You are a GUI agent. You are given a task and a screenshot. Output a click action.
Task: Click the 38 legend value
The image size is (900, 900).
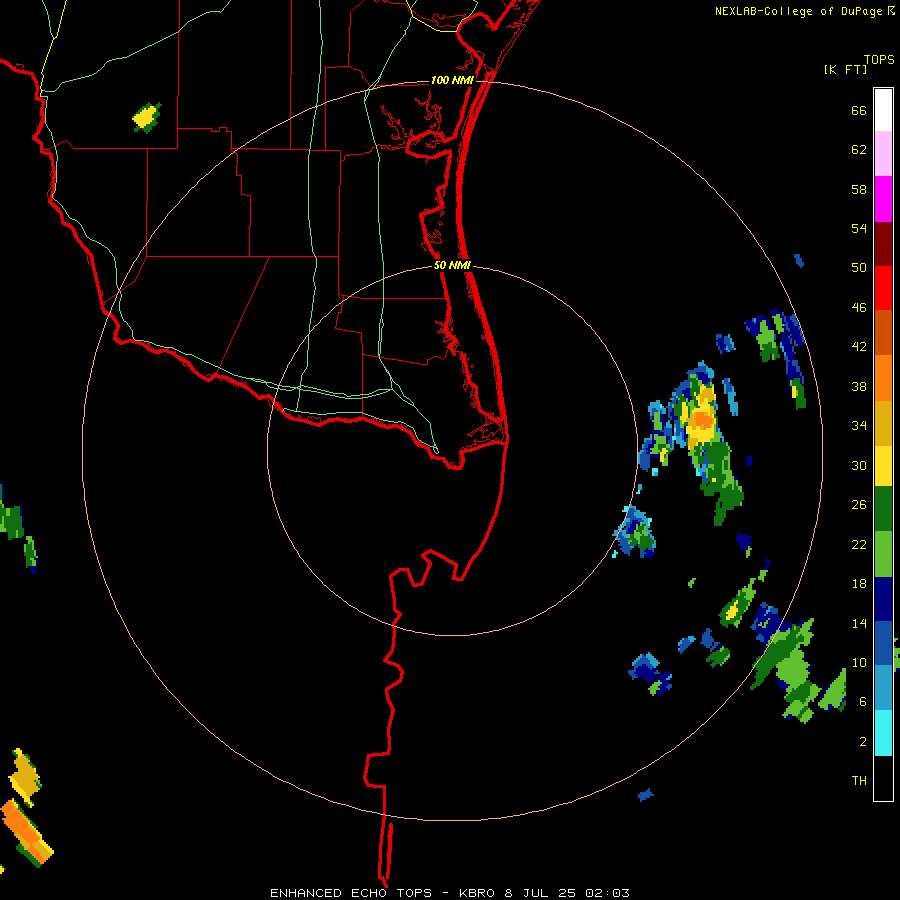[859, 386]
